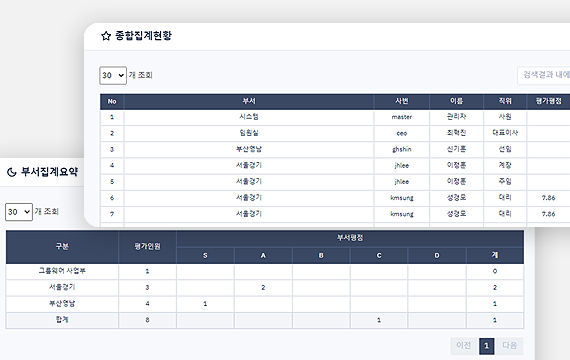Click the 구분 column header
The image size is (570, 360).
tap(62, 247)
